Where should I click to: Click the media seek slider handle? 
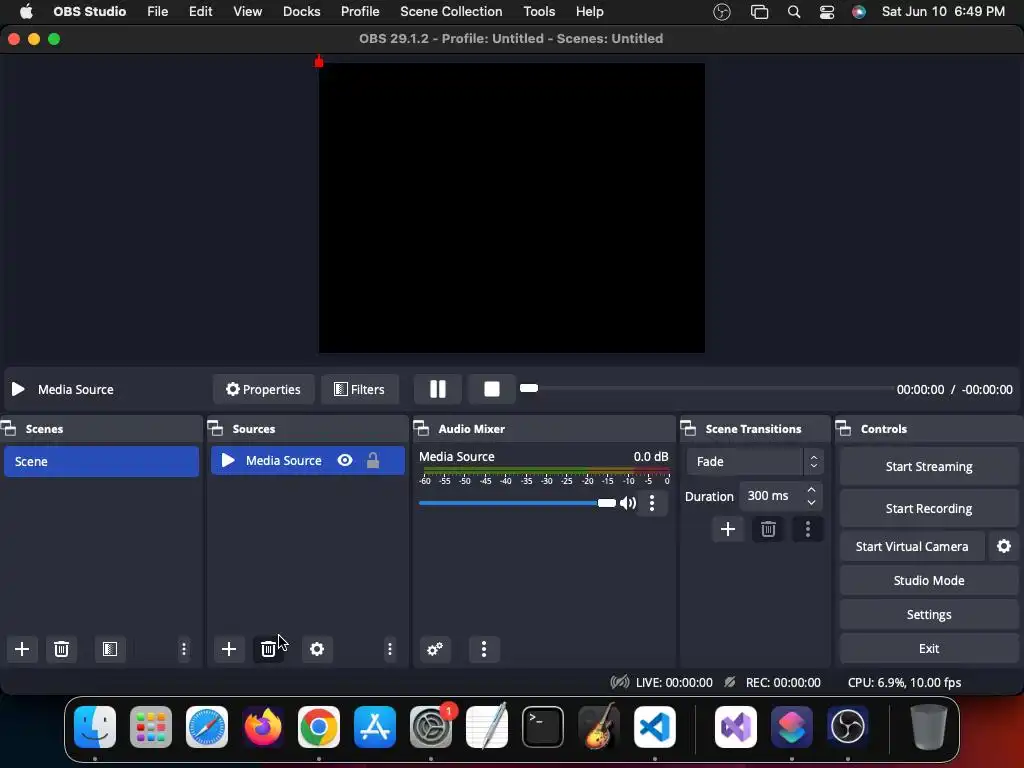529,388
